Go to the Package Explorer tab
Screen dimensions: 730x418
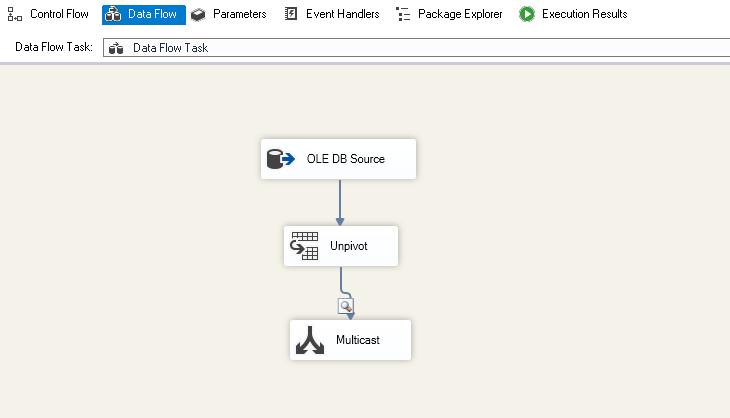[x=460, y=15]
